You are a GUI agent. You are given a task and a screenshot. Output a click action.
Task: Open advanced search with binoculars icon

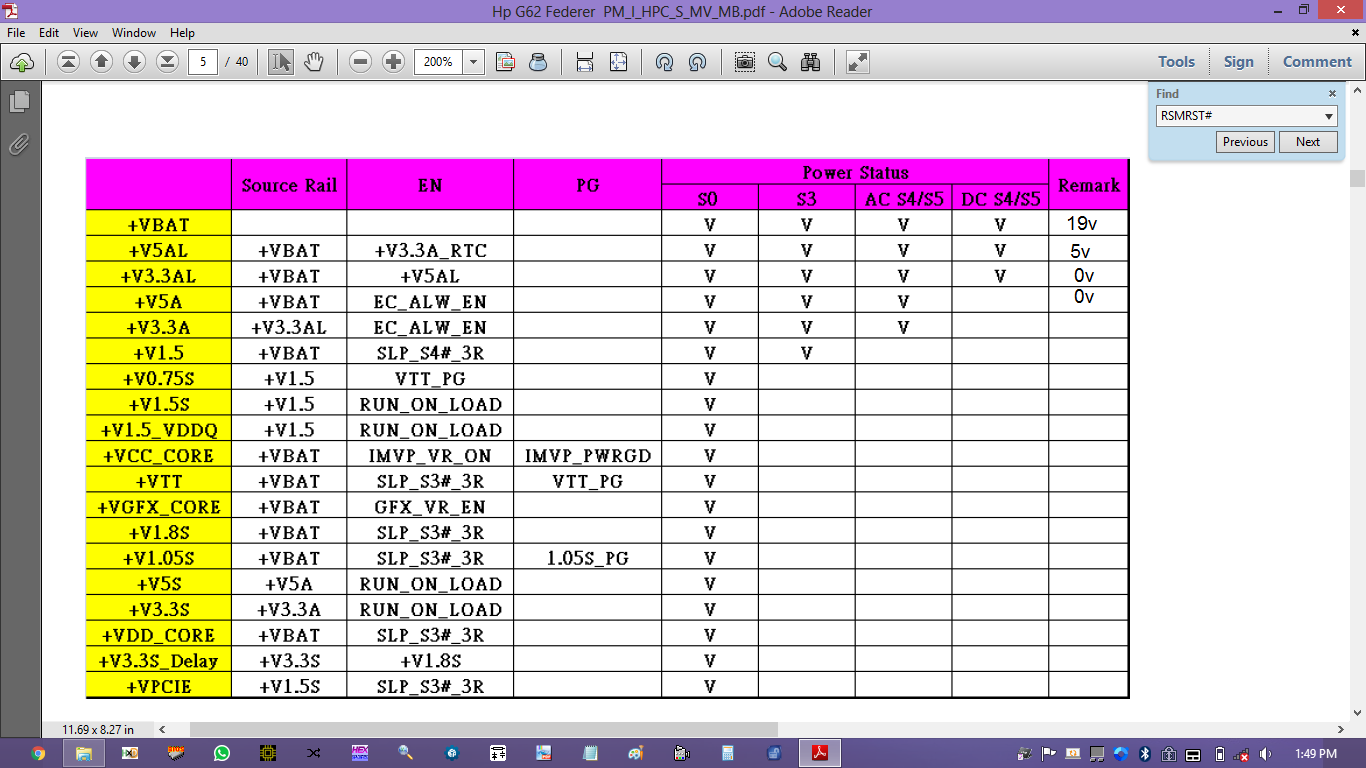[x=810, y=62]
